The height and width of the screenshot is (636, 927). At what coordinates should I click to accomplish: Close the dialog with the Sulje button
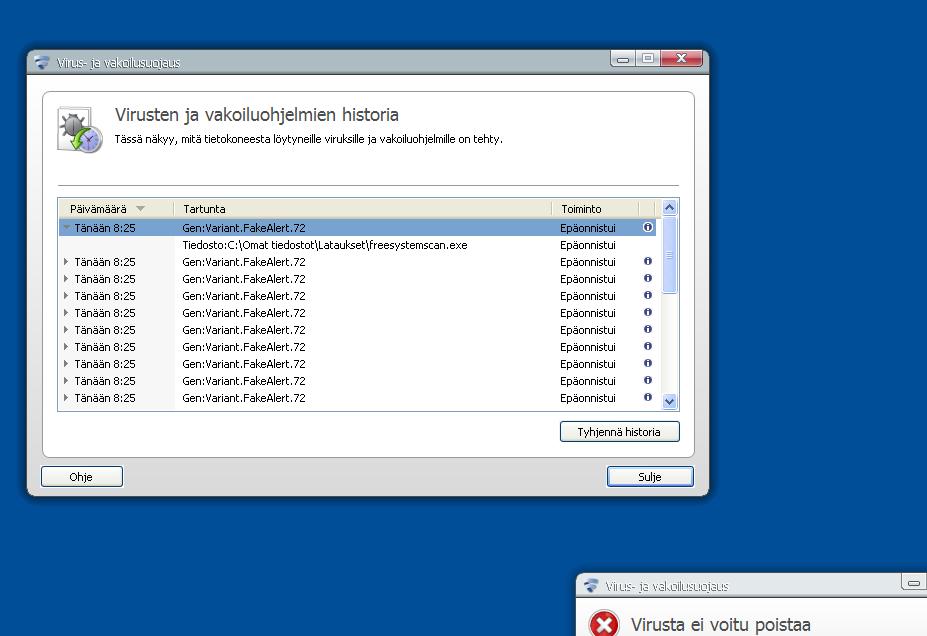pos(649,477)
